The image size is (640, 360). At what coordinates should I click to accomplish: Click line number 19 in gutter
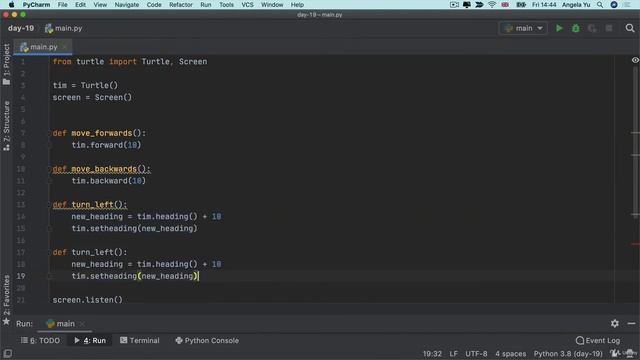point(21,276)
